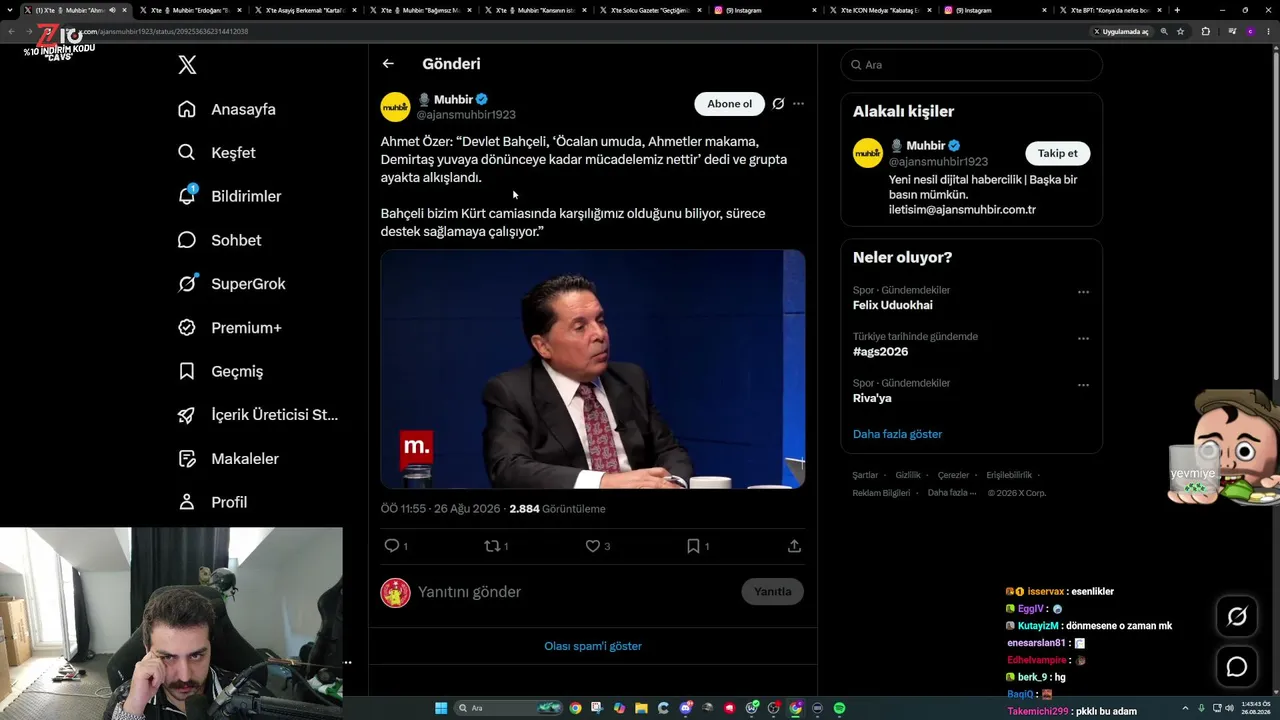Click Takip et follow button
Screen dimensions: 1280x720
click(1057, 153)
